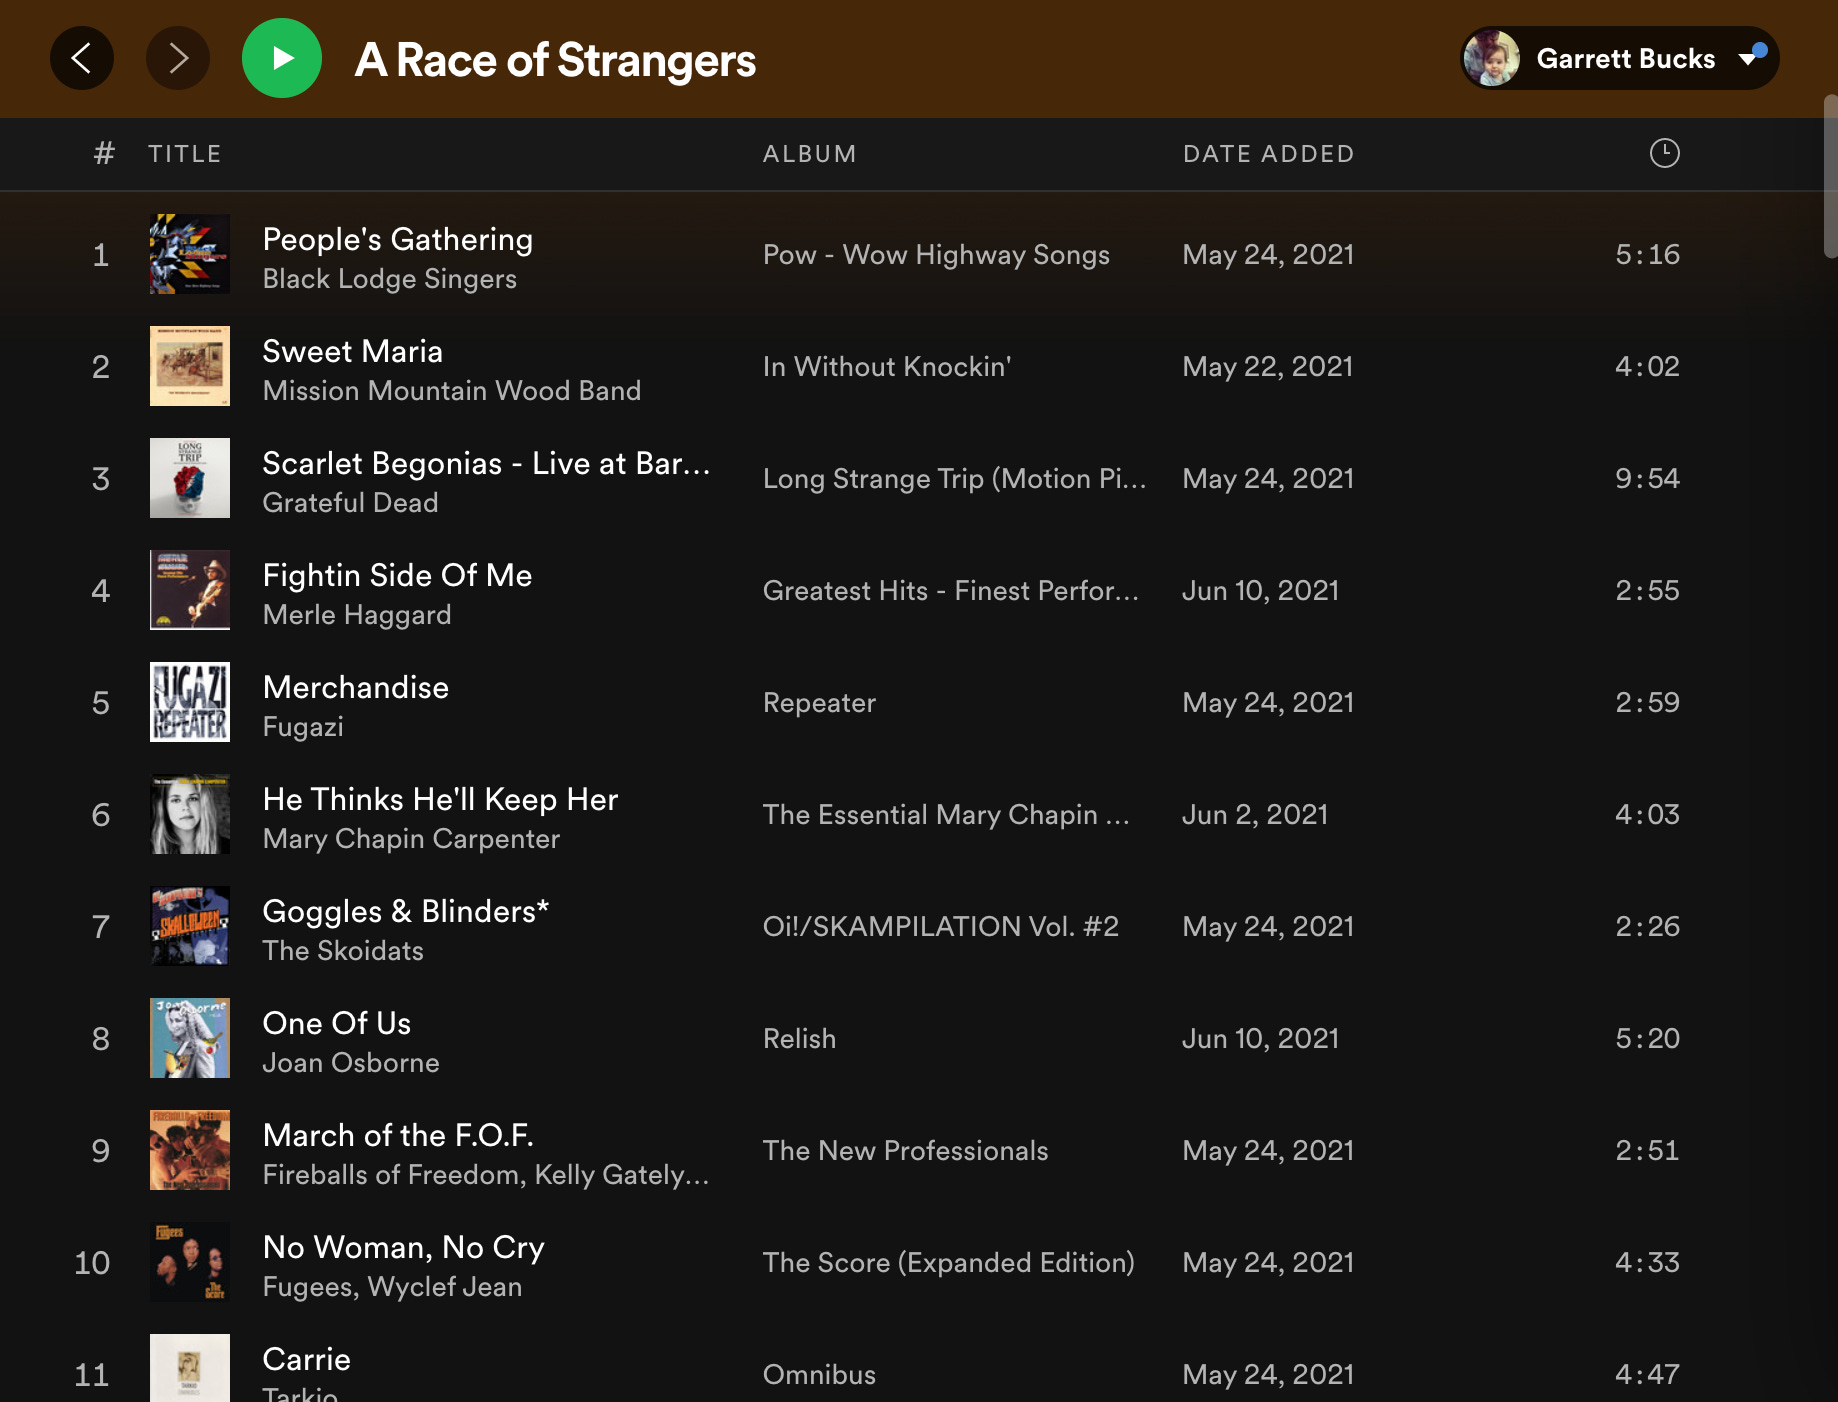Screen dimensions: 1838x1402
Task: Go forward with the right arrow button
Action: tap(178, 58)
